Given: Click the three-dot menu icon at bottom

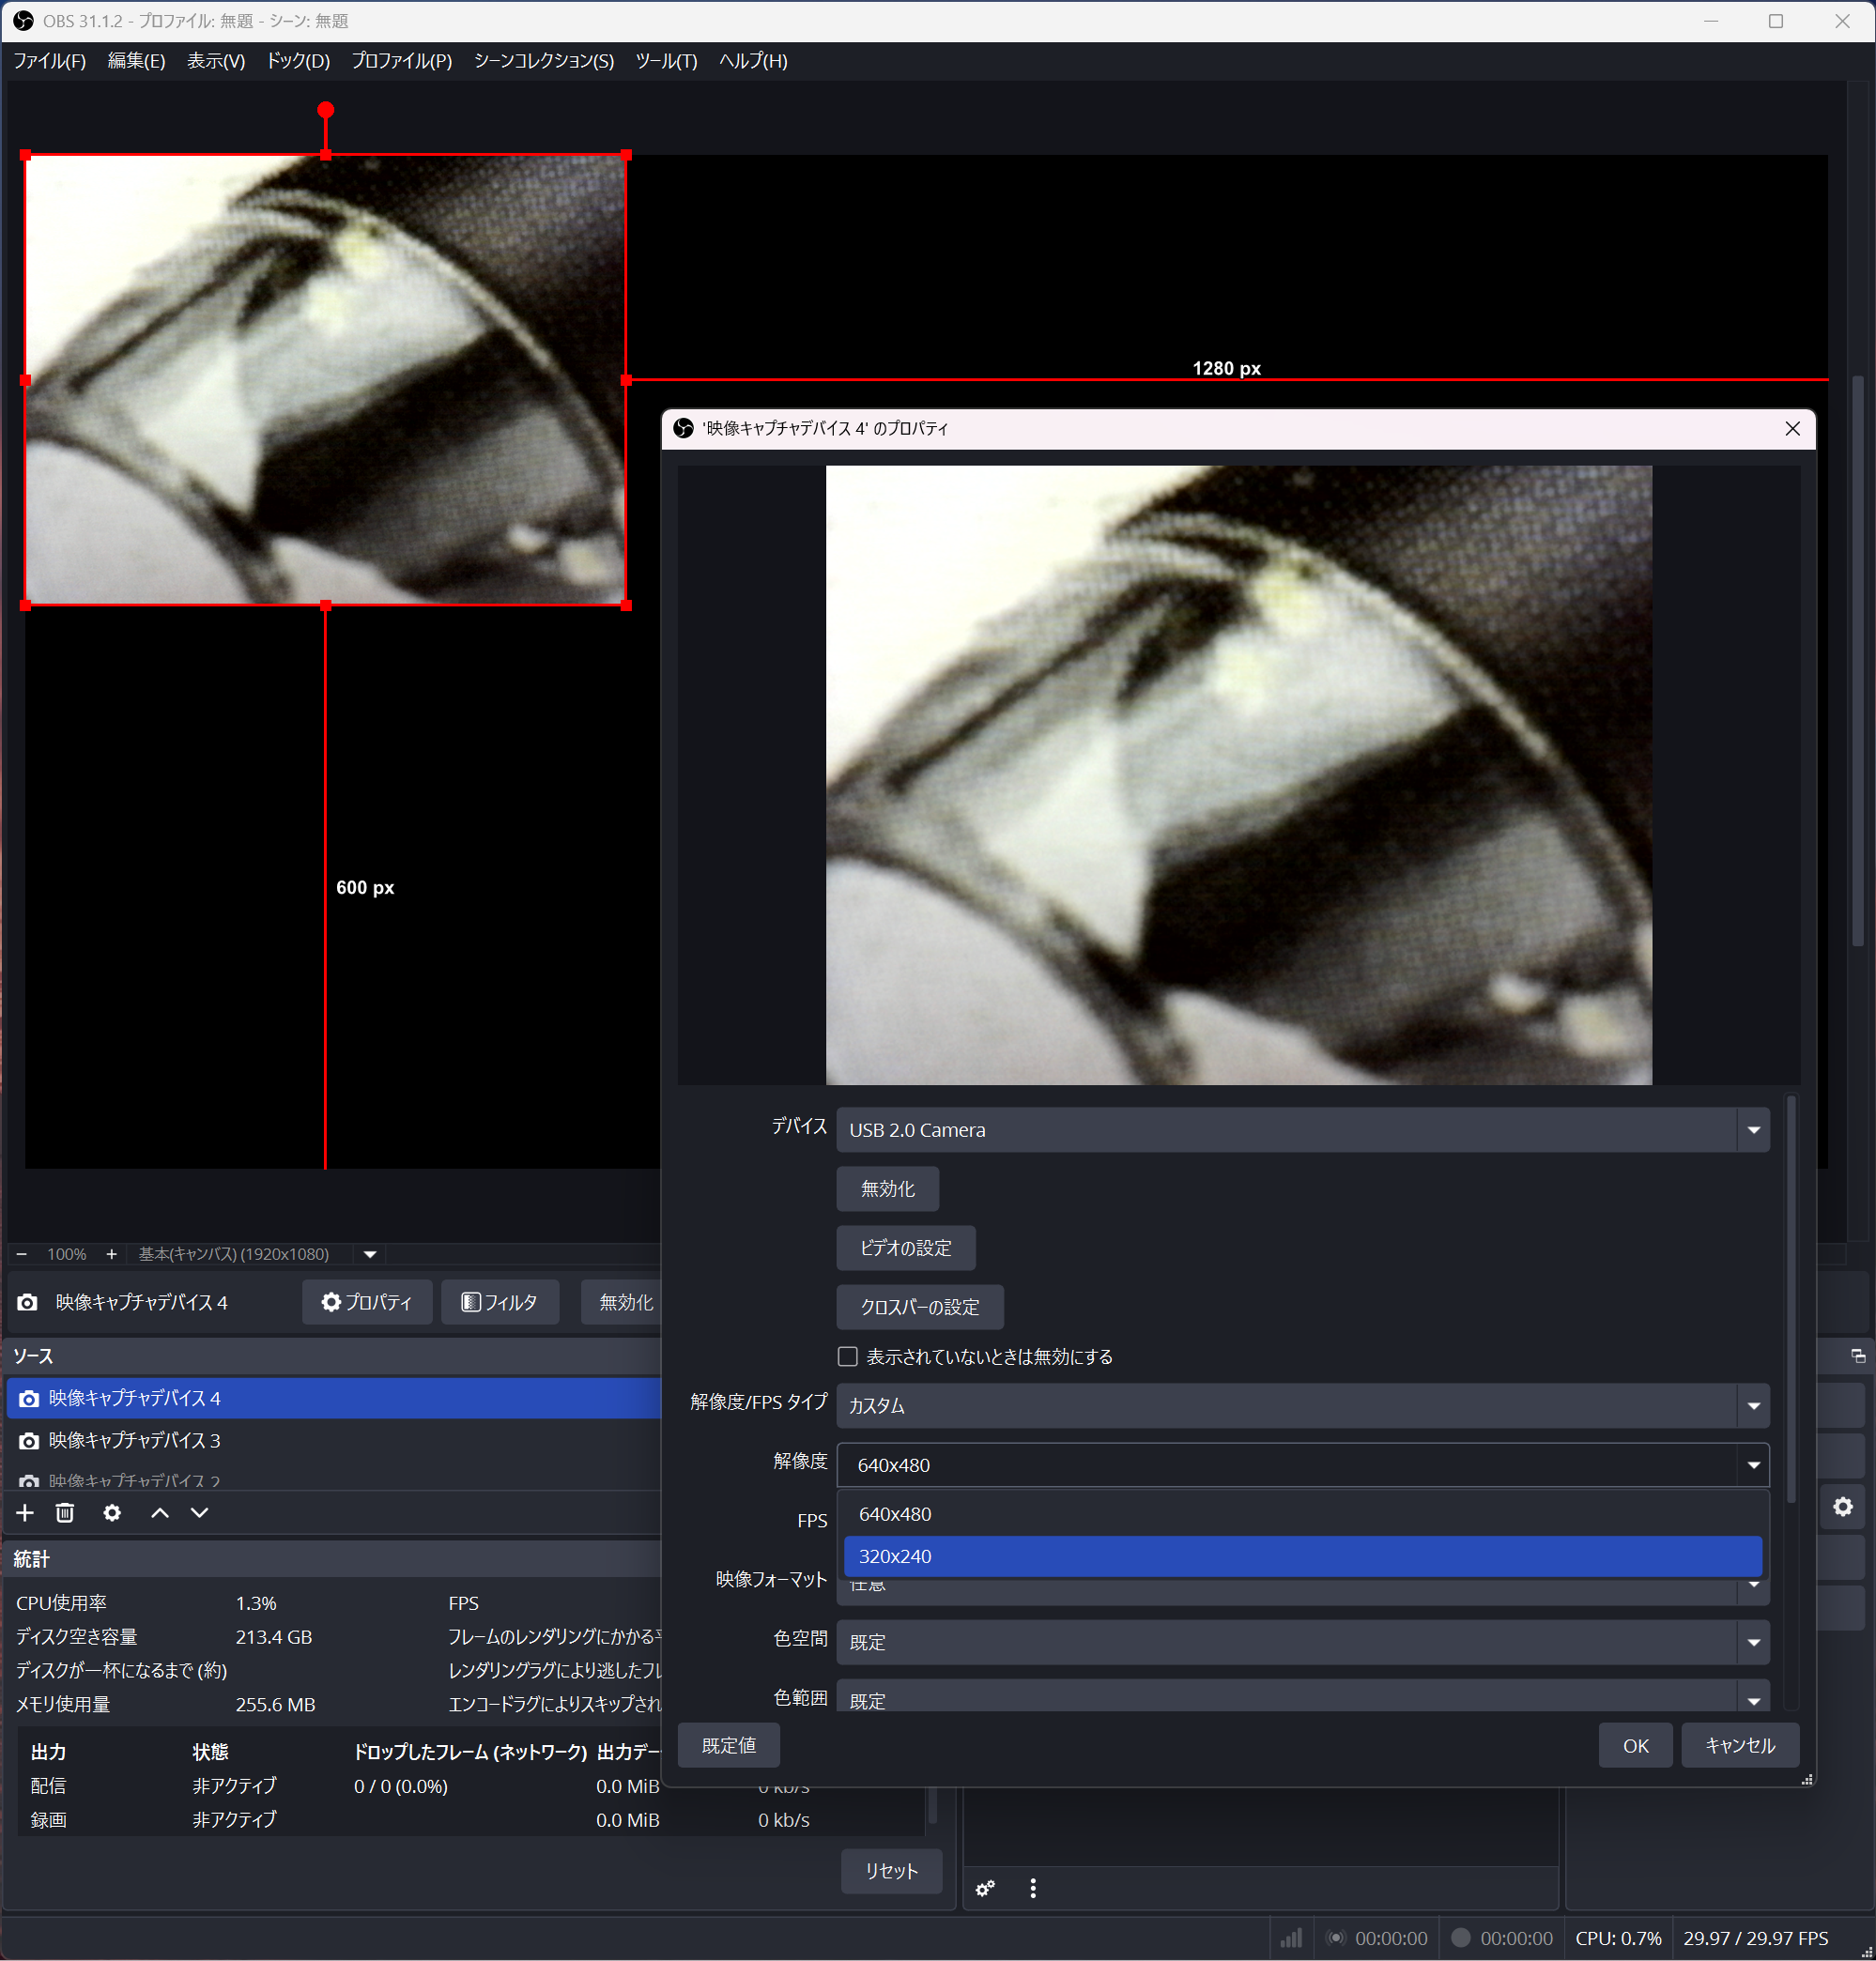Looking at the screenshot, I should 1033,1888.
